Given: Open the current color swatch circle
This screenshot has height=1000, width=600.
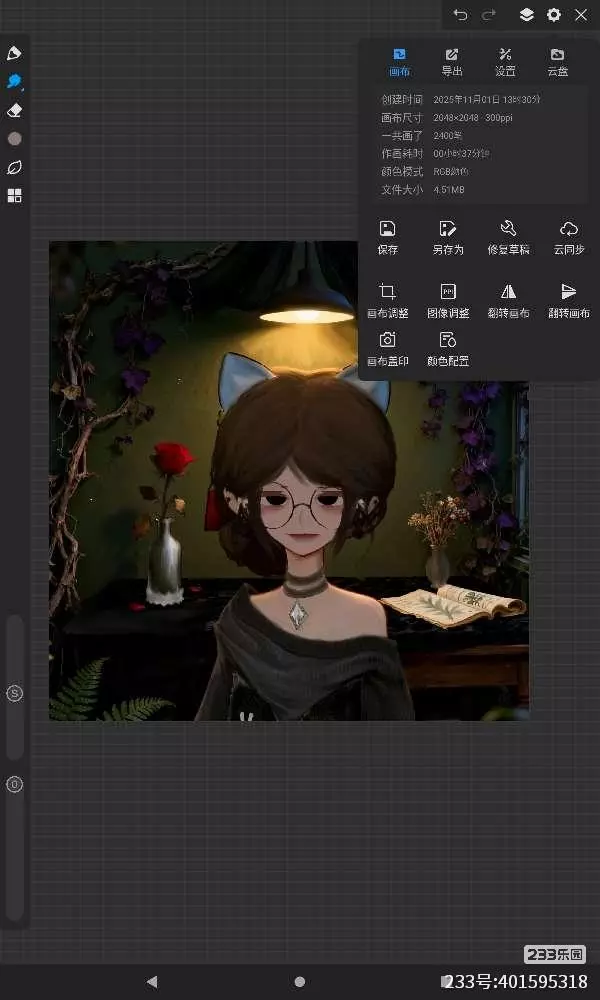Looking at the screenshot, I should coord(14,138).
